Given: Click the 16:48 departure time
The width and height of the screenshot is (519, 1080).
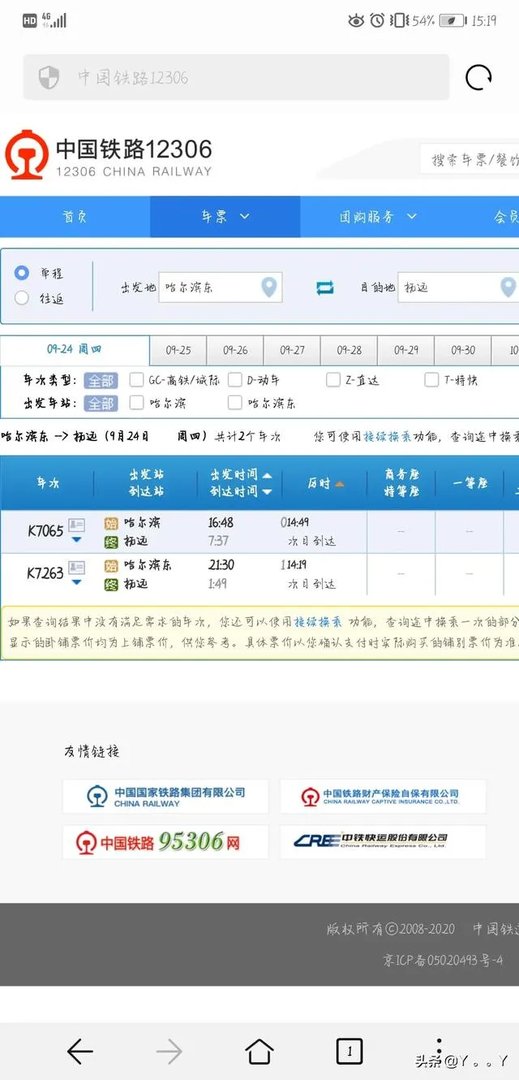Looking at the screenshot, I should (221, 523).
